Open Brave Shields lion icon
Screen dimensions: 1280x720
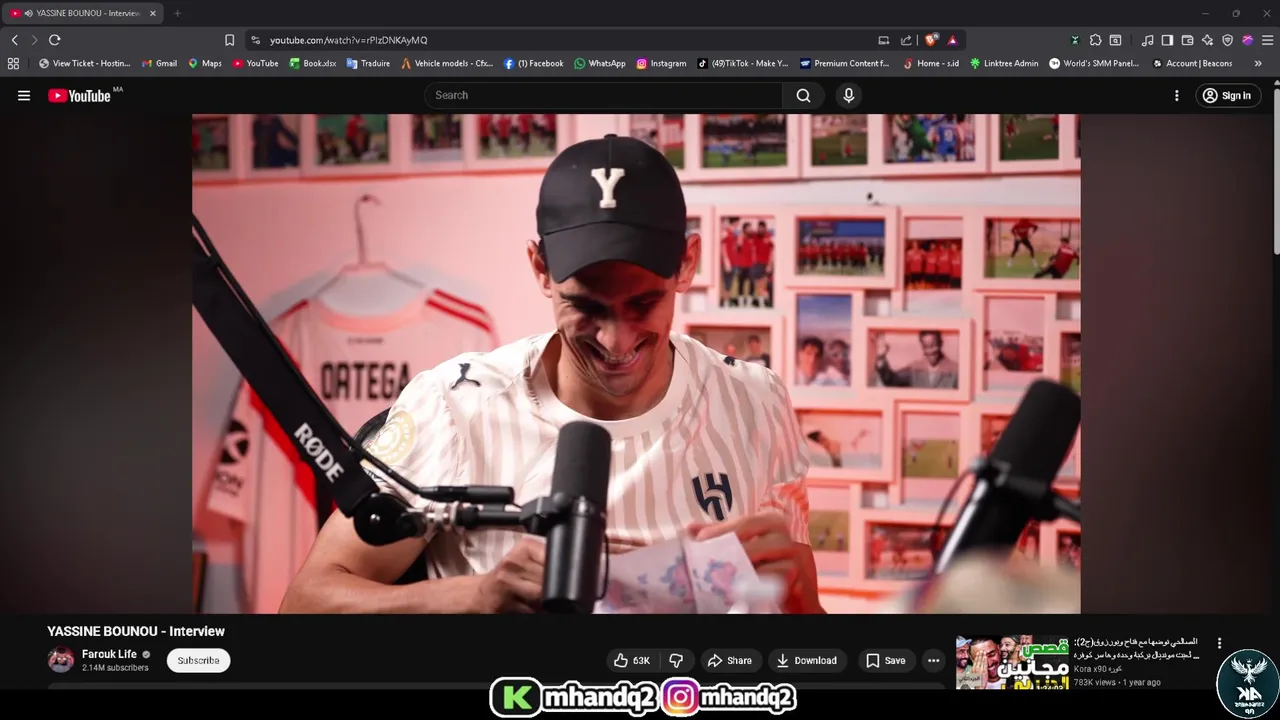pyautogui.click(x=931, y=40)
